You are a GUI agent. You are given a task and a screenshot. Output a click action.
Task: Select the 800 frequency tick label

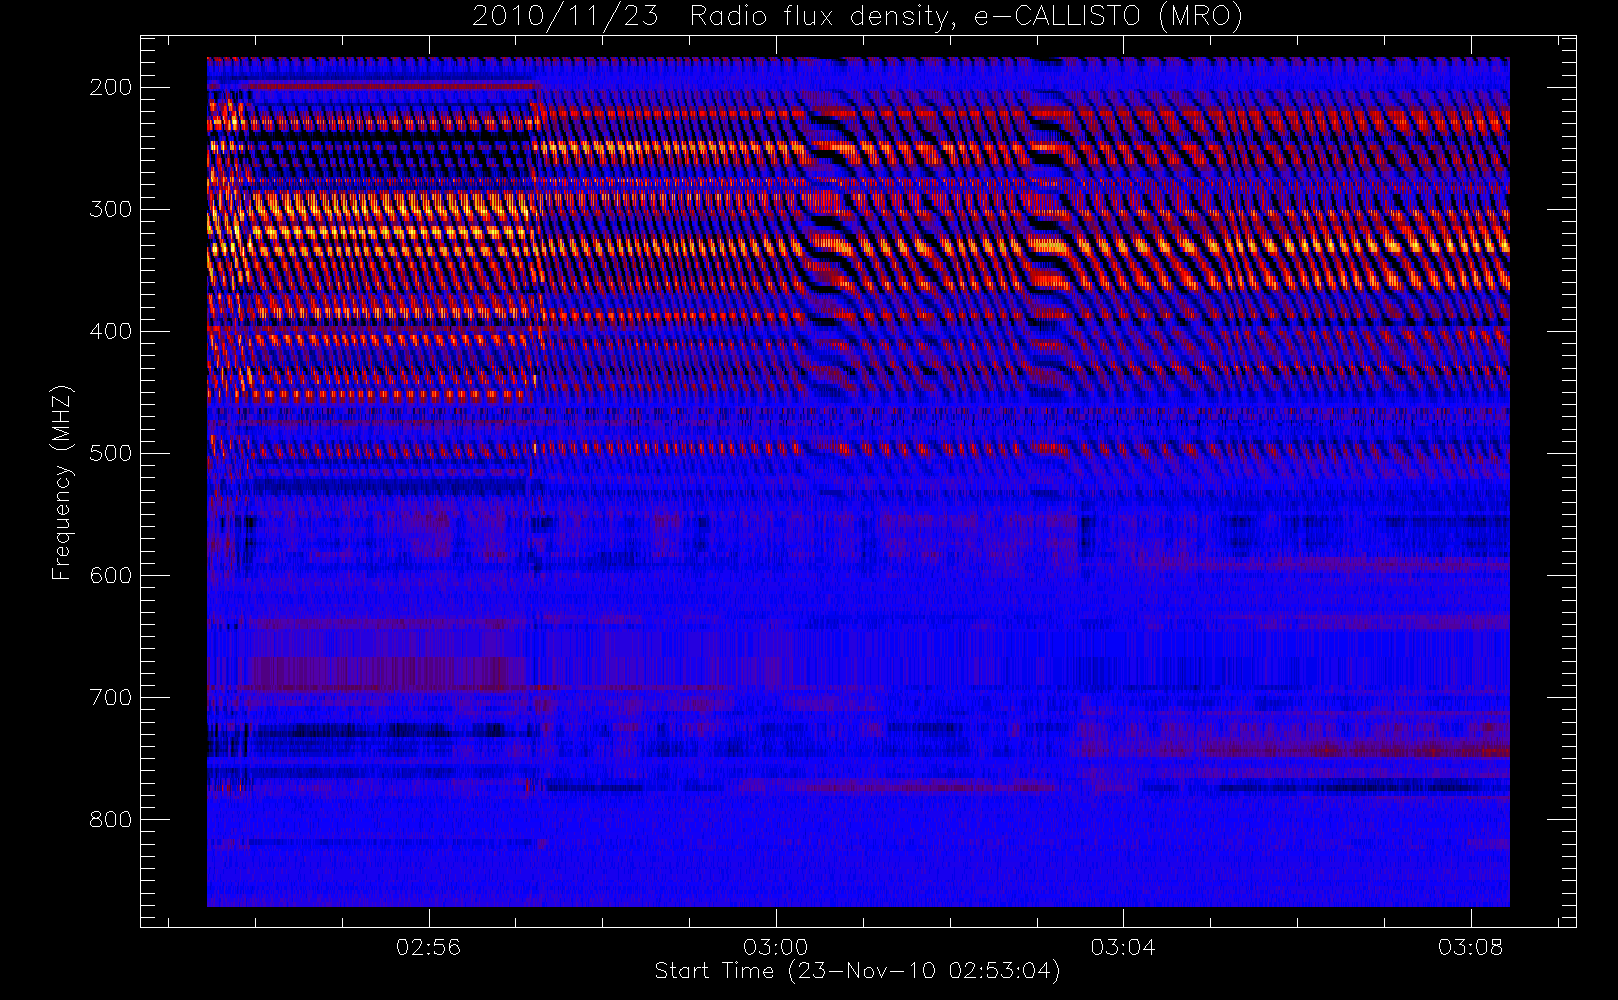(110, 819)
